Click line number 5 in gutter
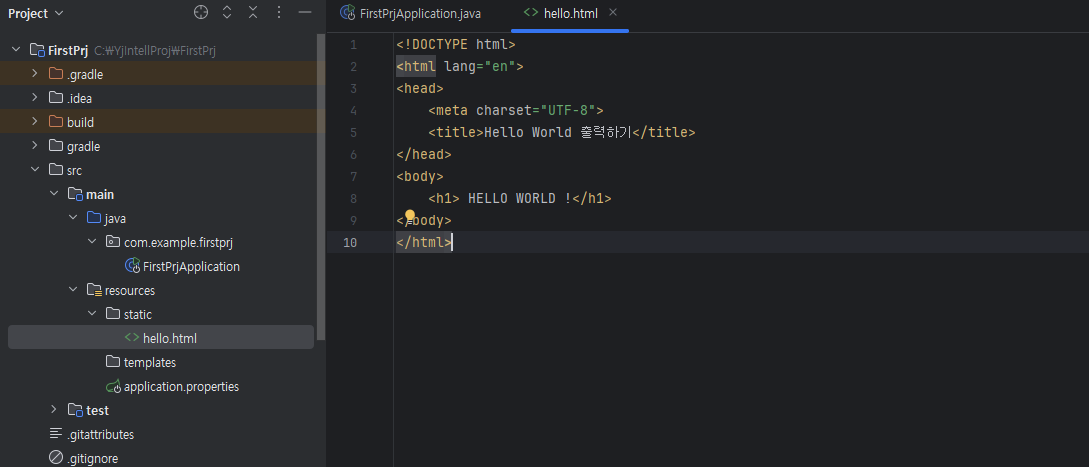This screenshot has width=1089, height=467. click(x=354, y=132)
